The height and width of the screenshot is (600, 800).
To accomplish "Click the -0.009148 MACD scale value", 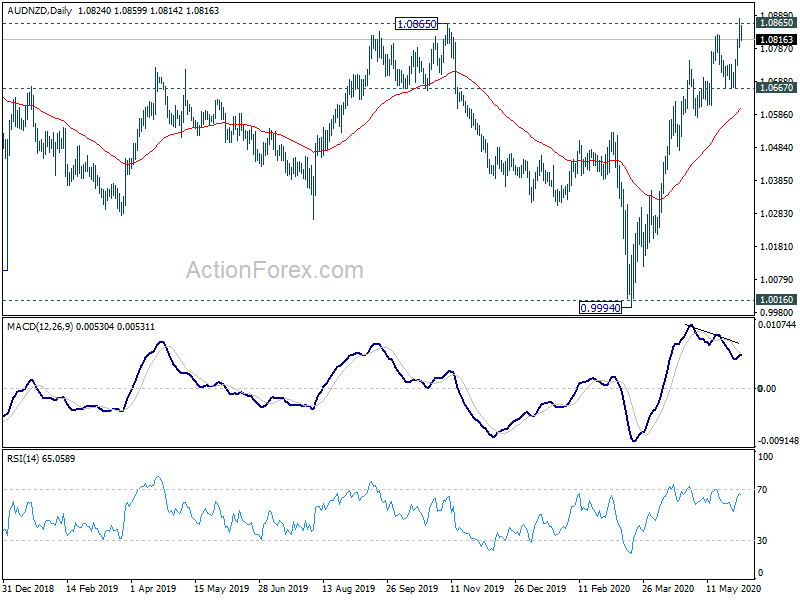I will tap(778, 440).
